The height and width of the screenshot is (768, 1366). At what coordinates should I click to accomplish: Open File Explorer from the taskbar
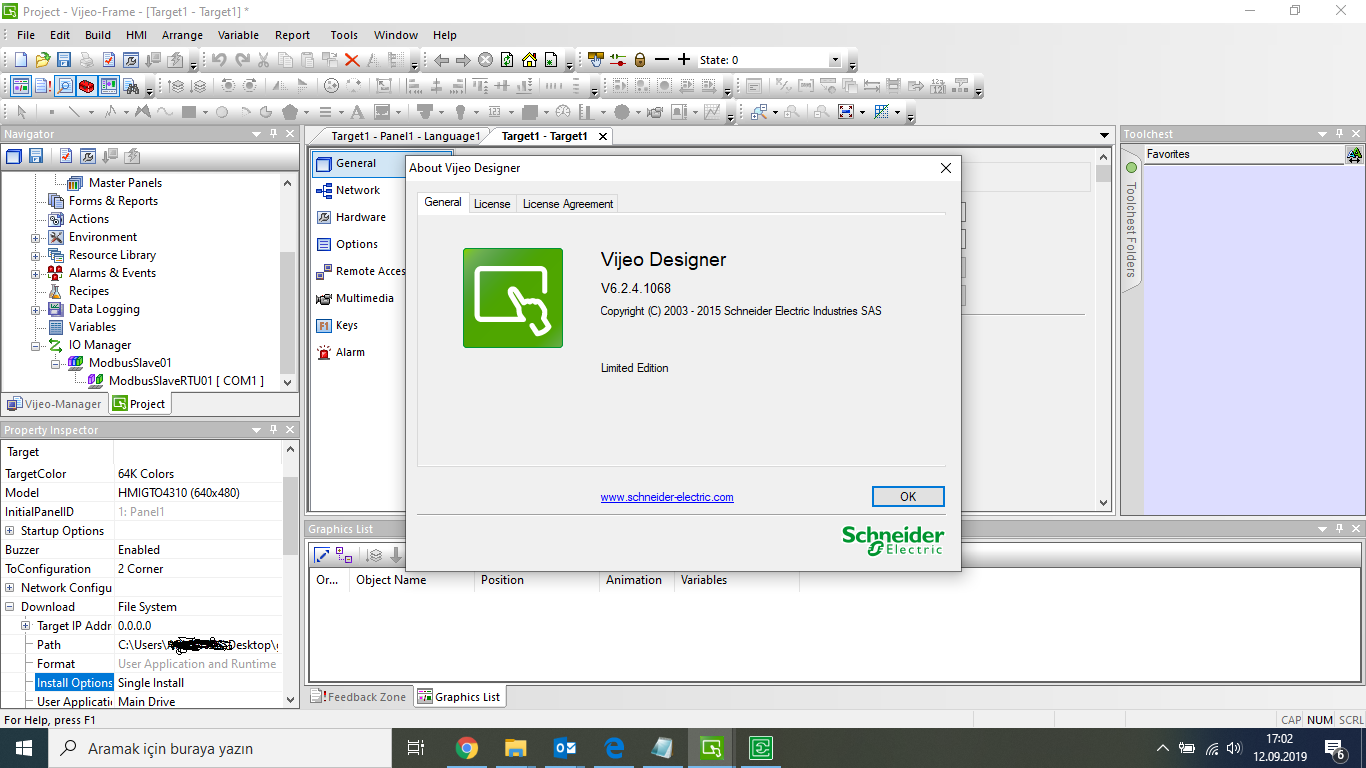(515, 748)
